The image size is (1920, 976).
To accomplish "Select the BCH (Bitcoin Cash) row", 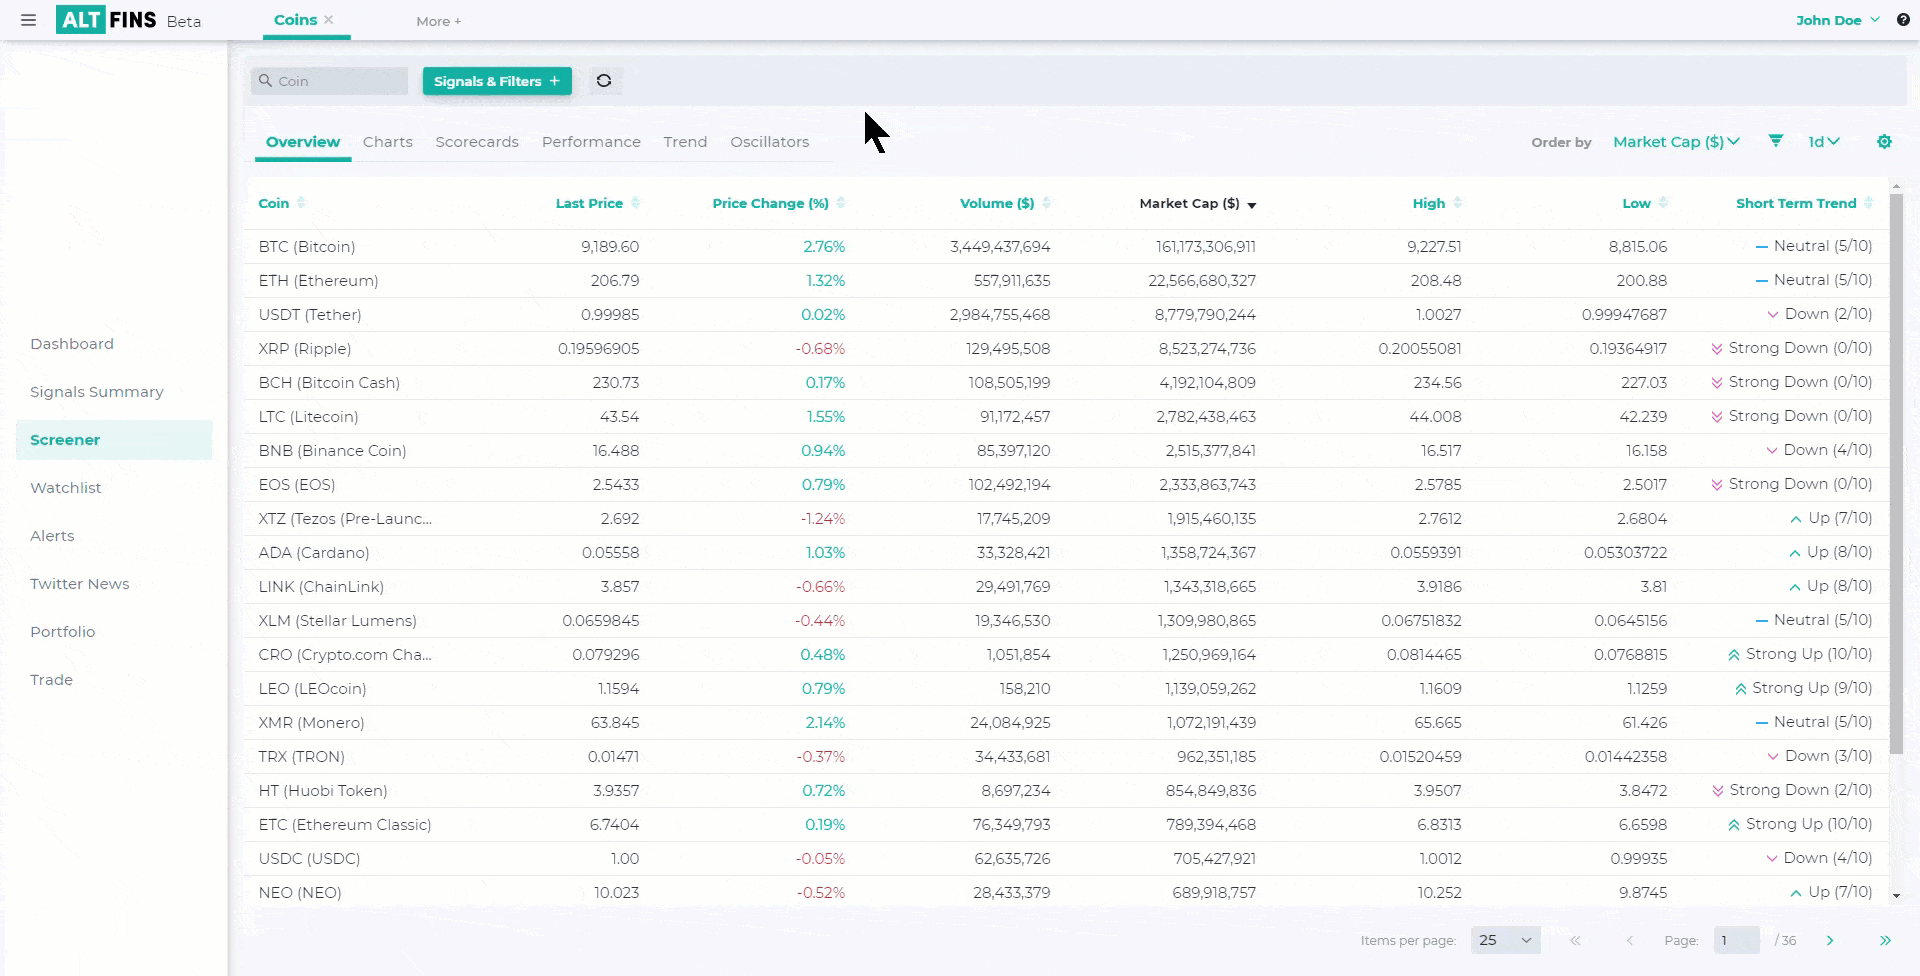I will pyautogui.click(x=1066, y=382).
